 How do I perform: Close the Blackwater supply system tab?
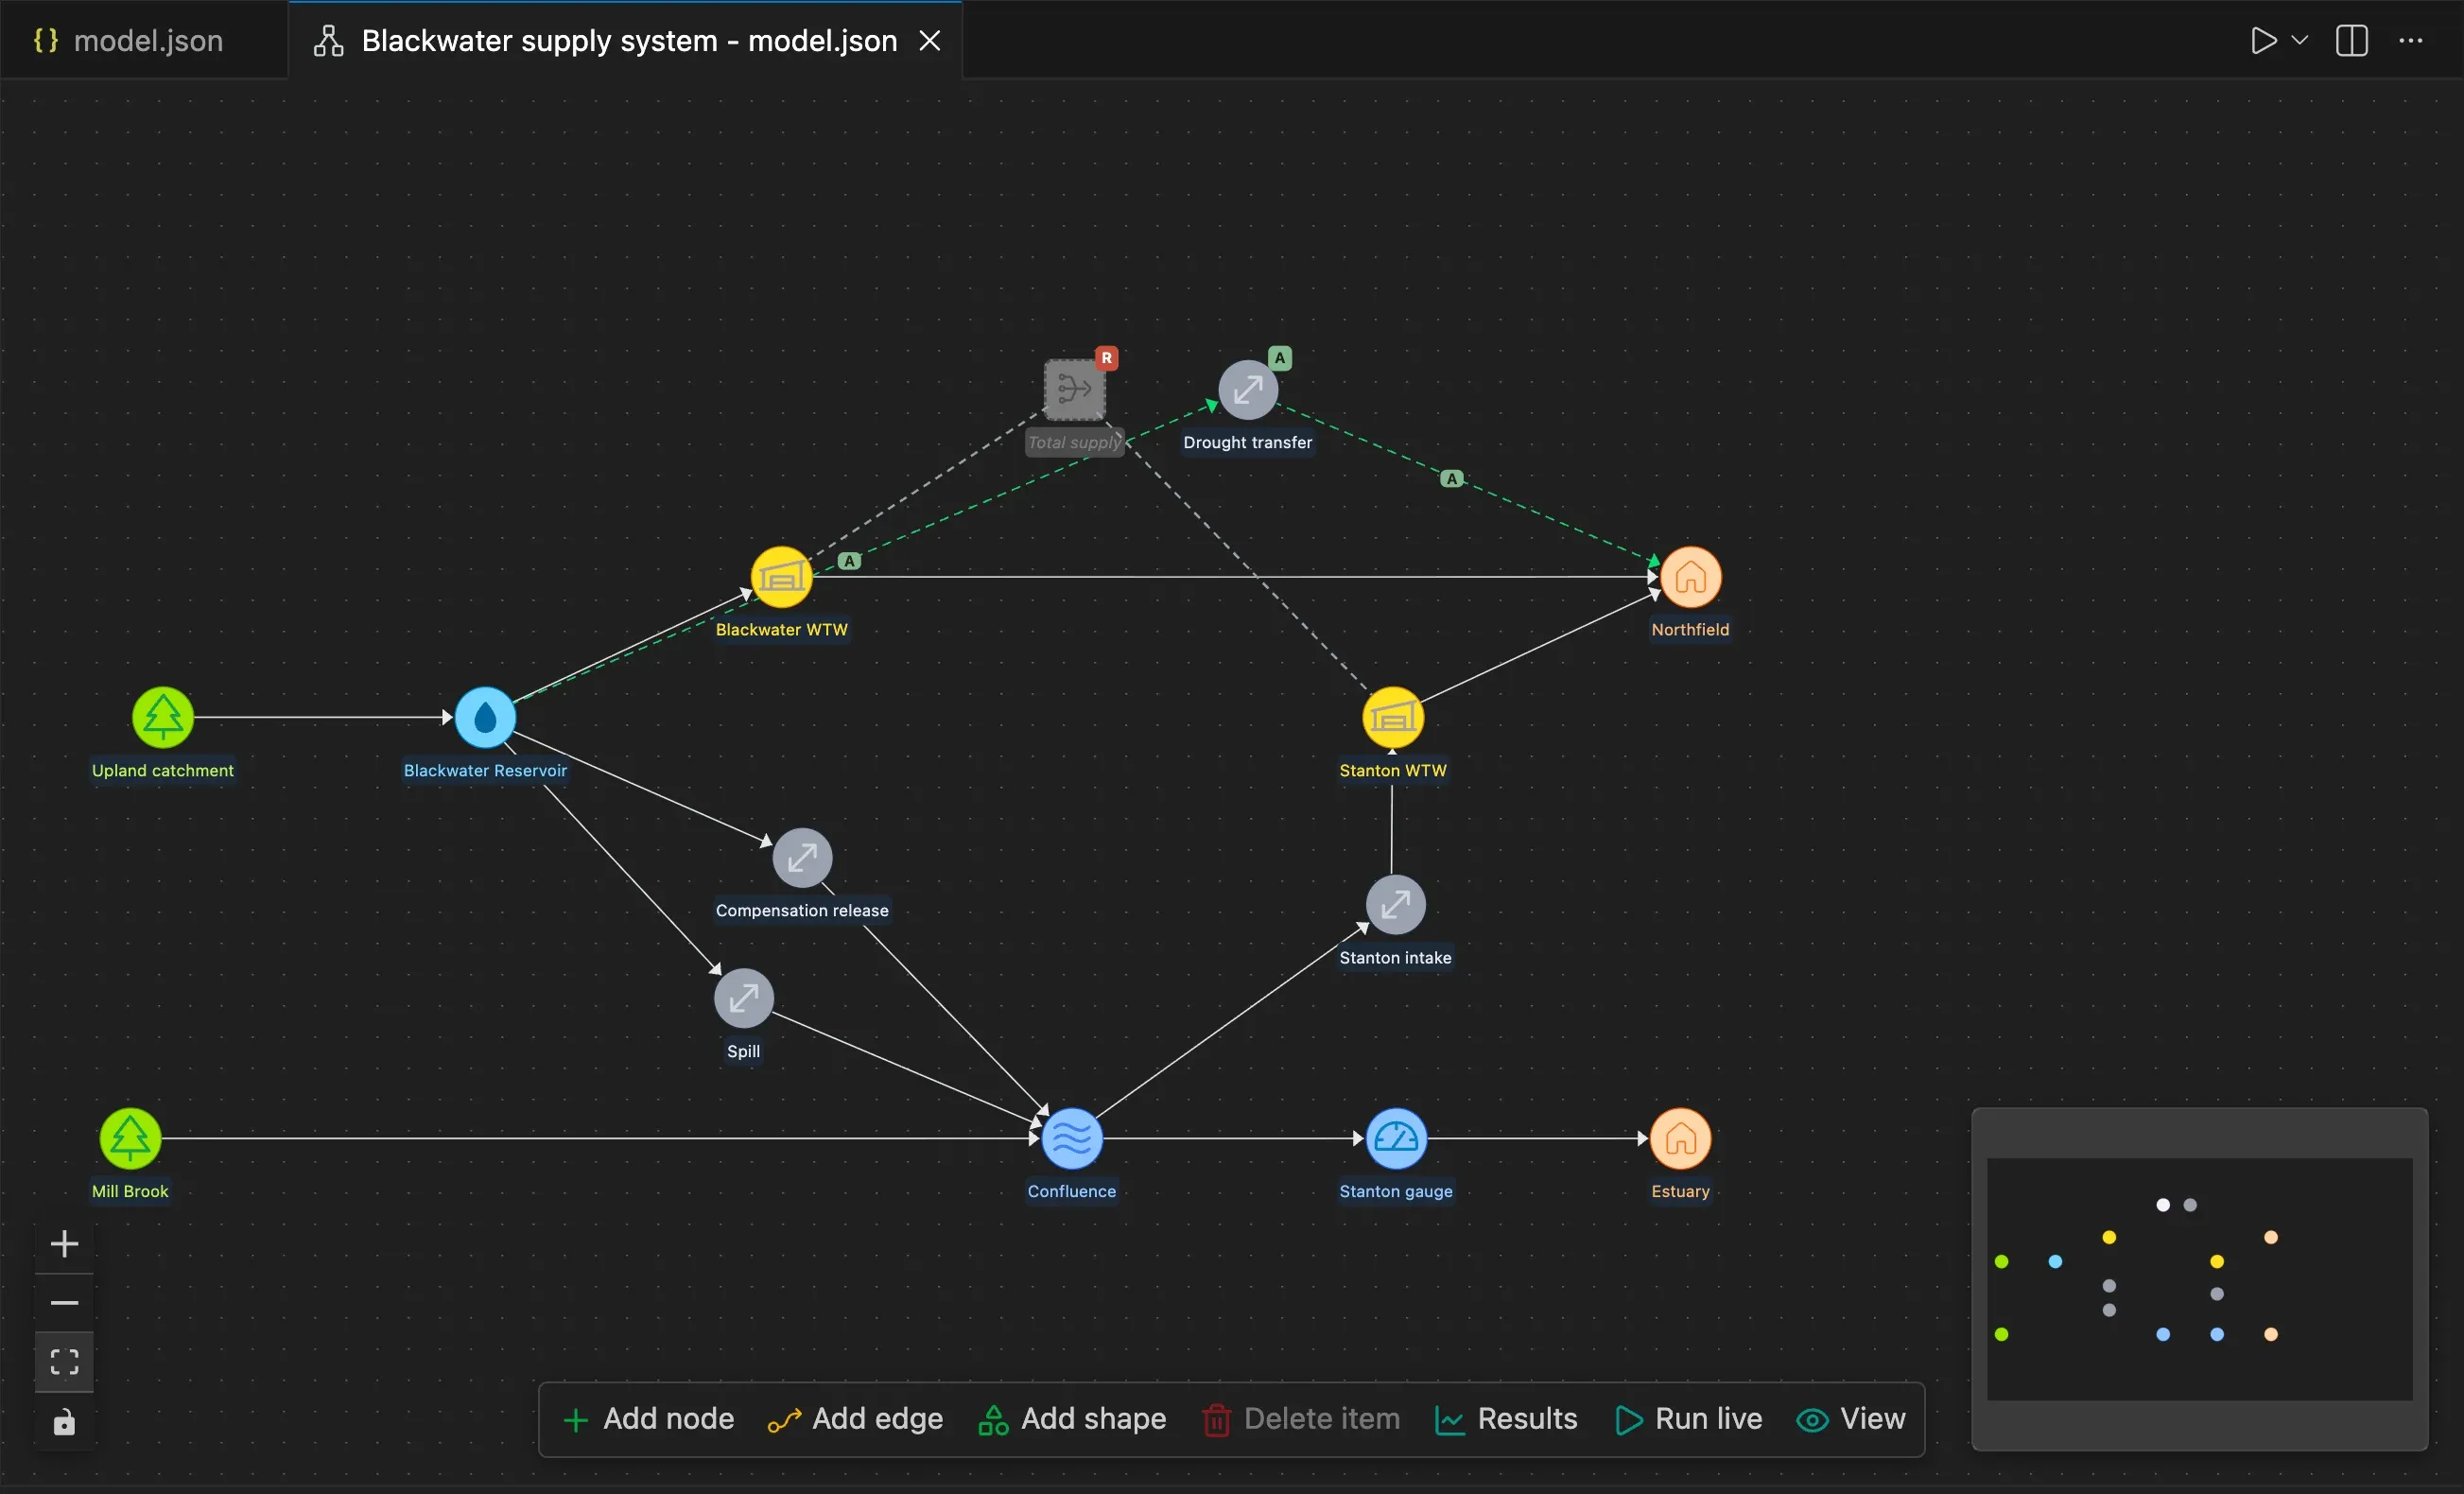pyautogui.click(x=930, y=41)
